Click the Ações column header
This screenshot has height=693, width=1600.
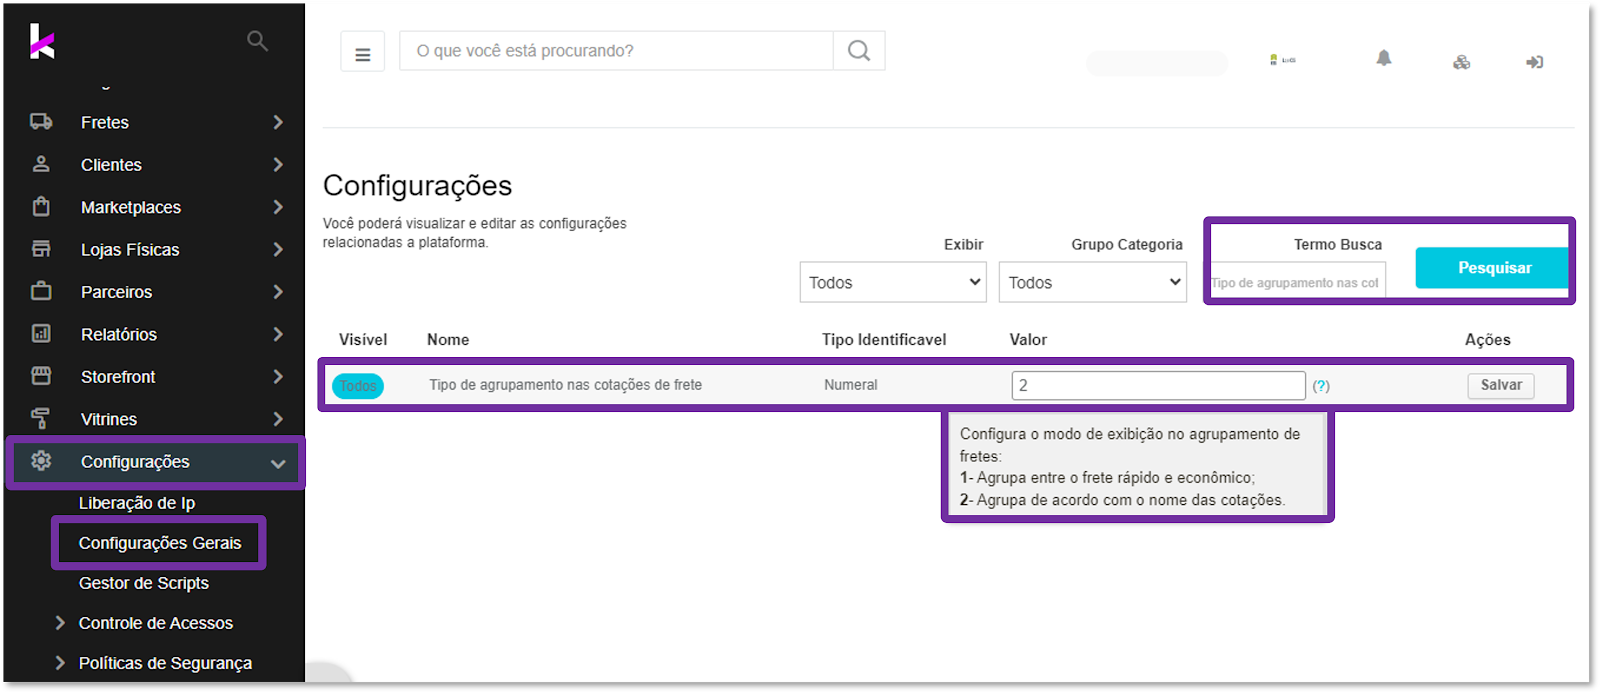pyautogui.click(x=1488, y=340)
